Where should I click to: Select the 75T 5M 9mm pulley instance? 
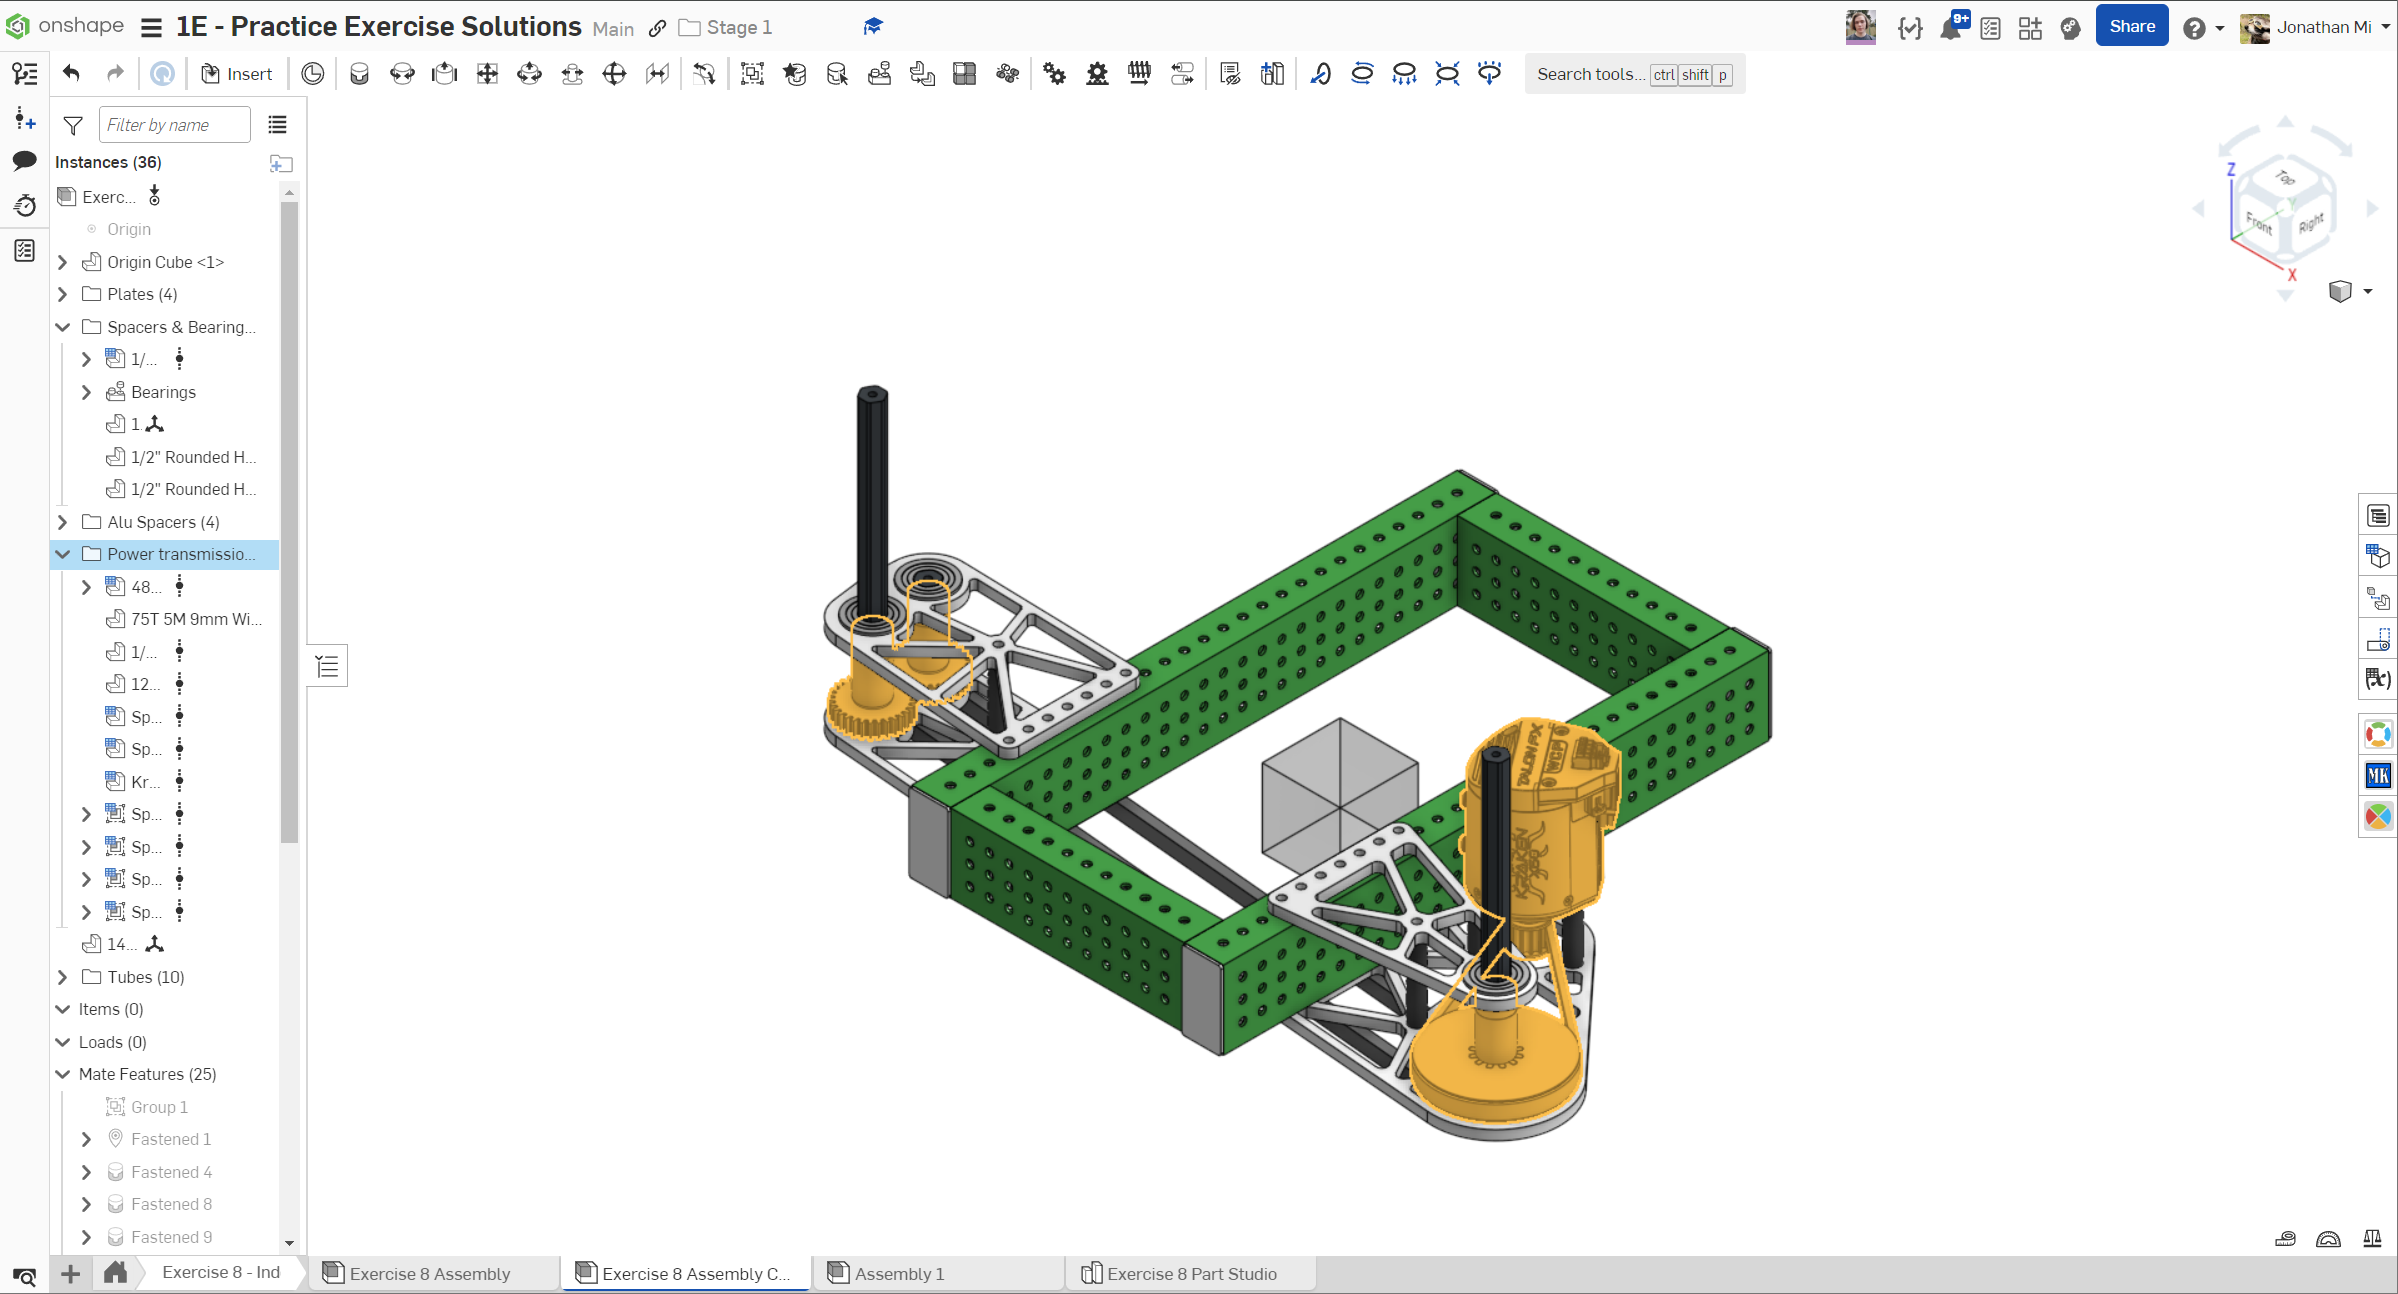click(195, 619)
